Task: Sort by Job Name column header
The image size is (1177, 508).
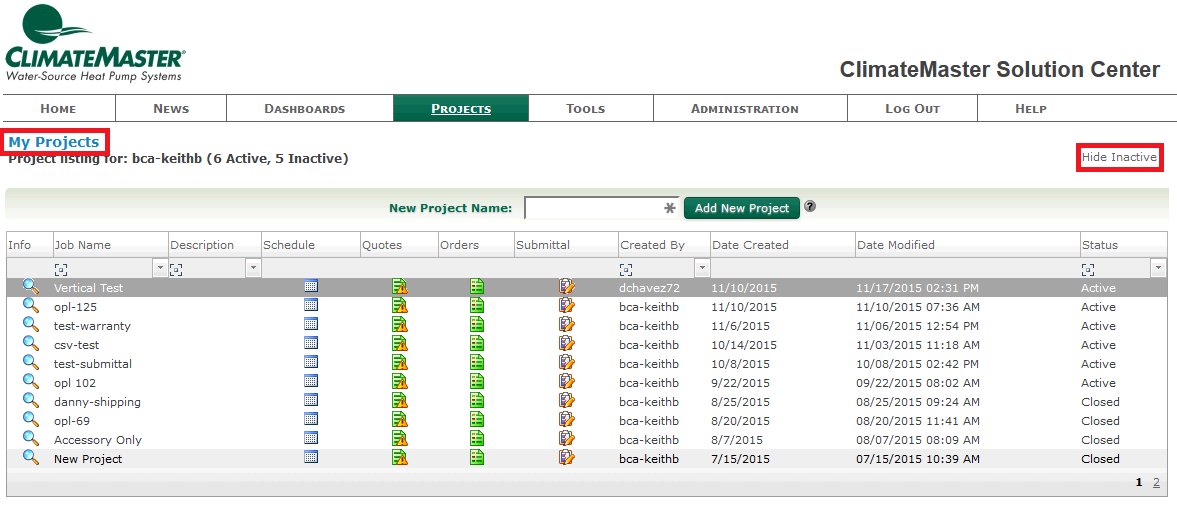Action: tap(83, 245)
